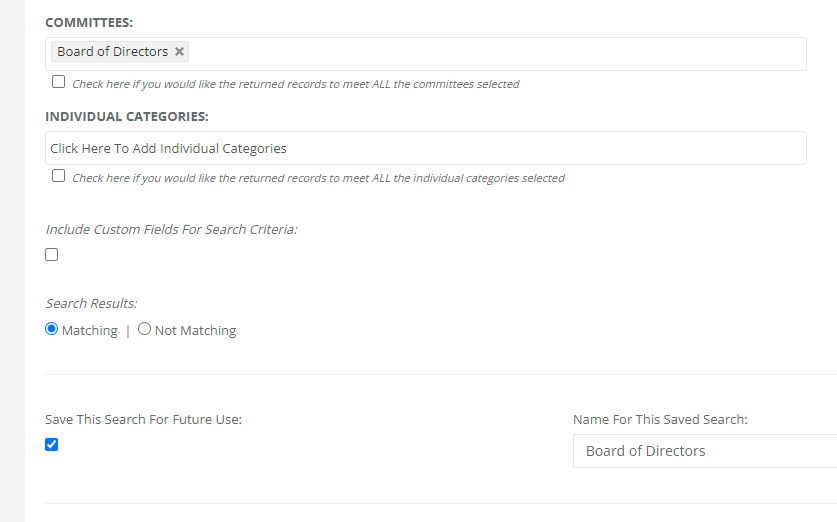Focus the saved search name input field

point(705,451)
